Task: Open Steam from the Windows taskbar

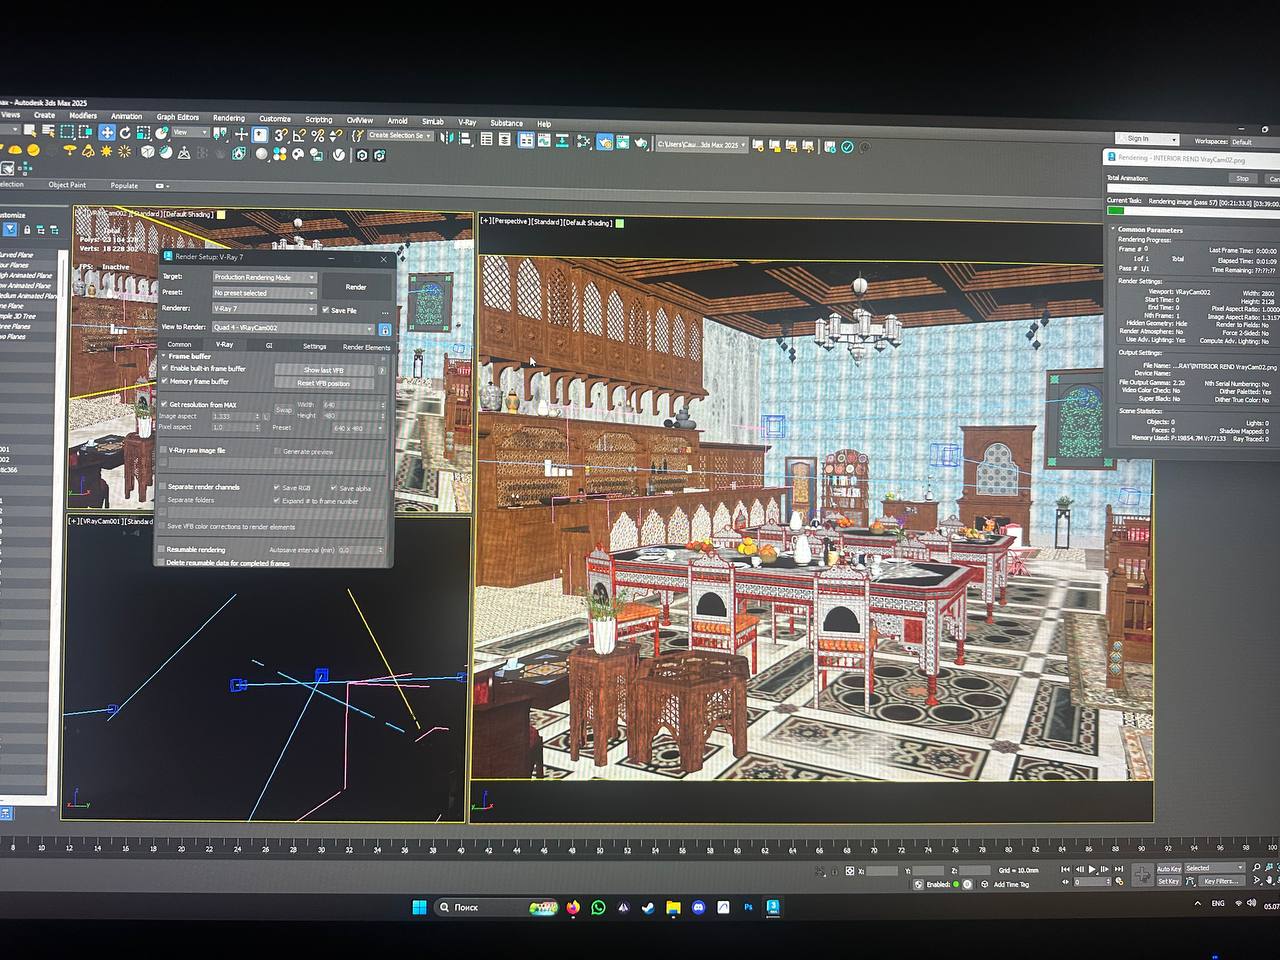Action: click(648, 908)
